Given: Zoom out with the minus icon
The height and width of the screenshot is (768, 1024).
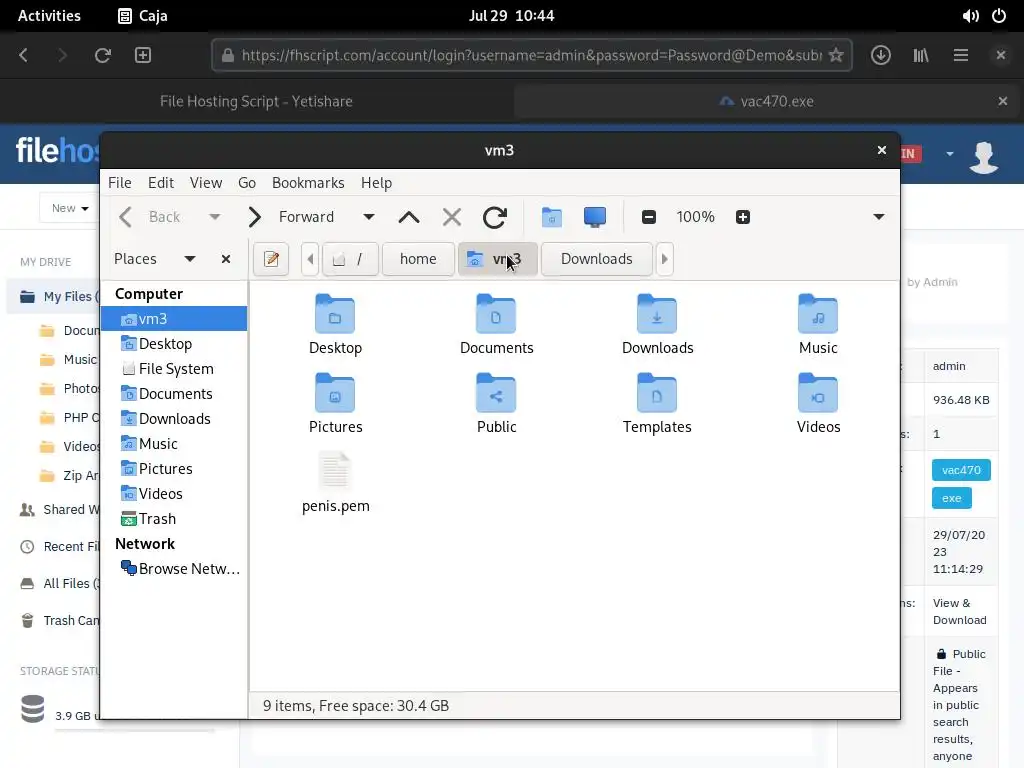Looking at the screenshot, I should point(648,217).
